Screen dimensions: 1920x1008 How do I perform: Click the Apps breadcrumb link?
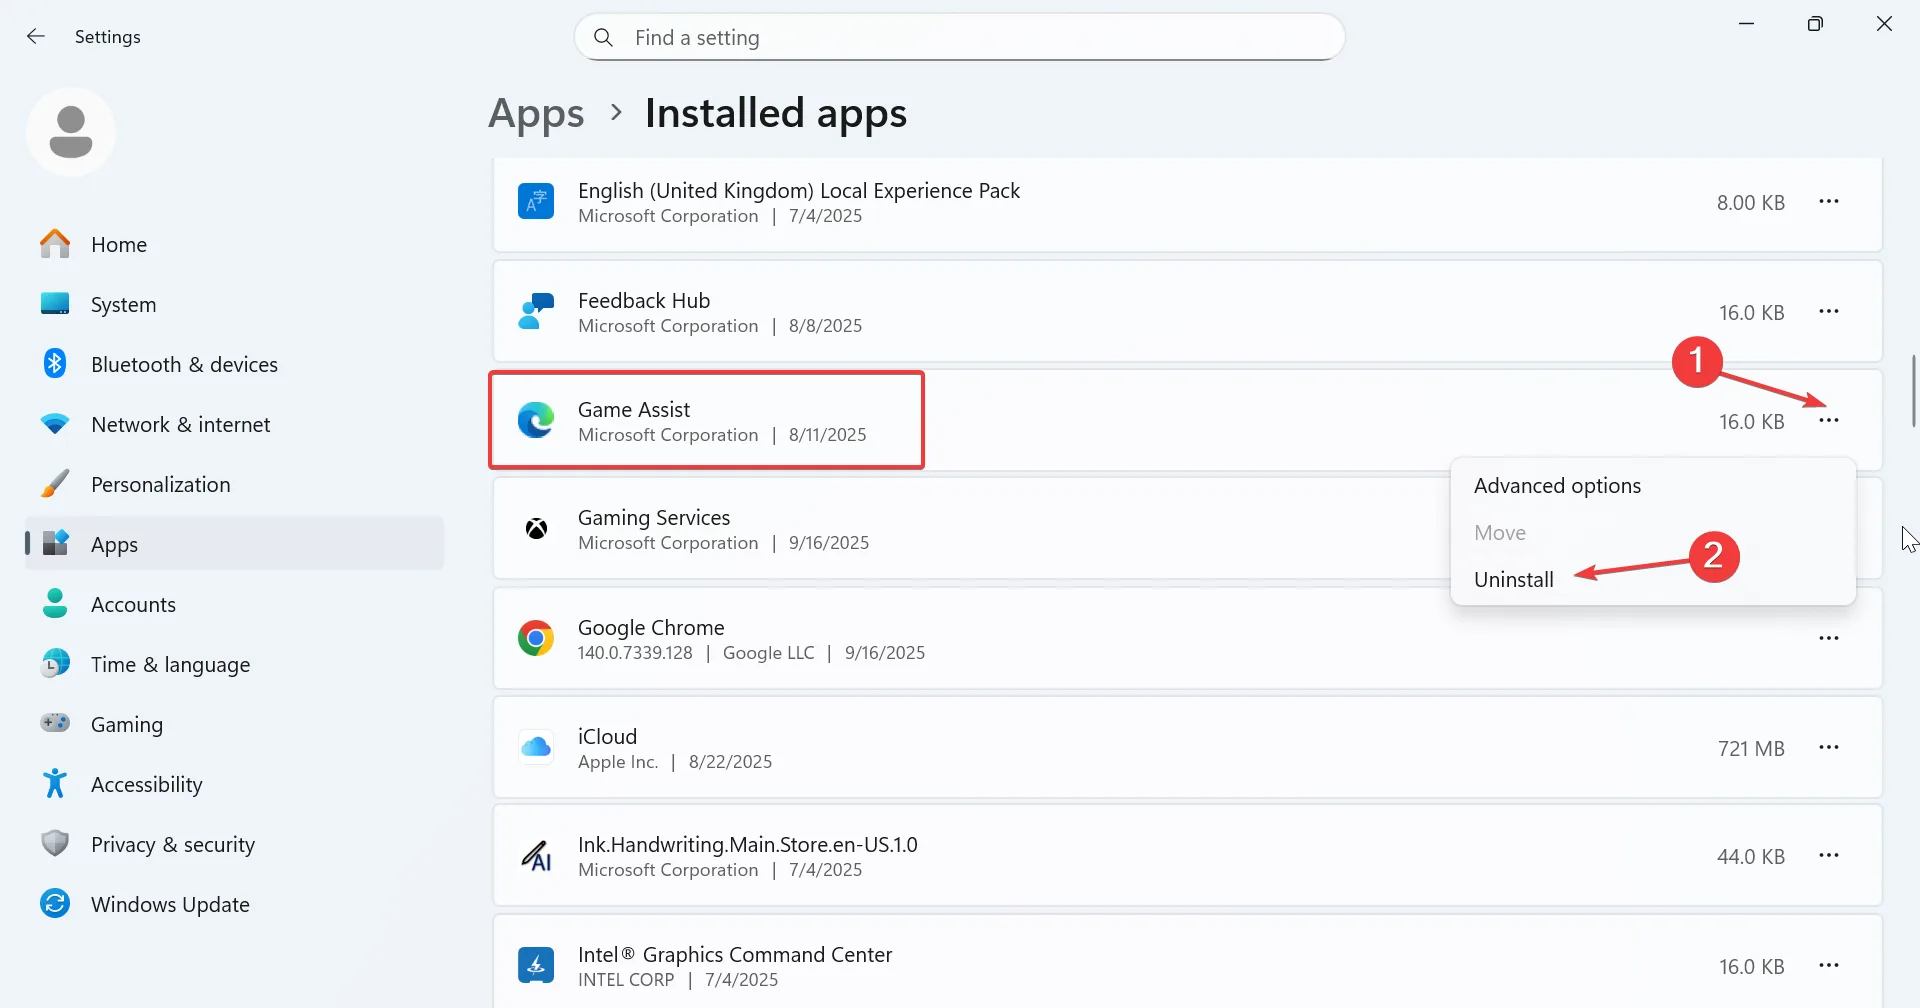(536, 113)
